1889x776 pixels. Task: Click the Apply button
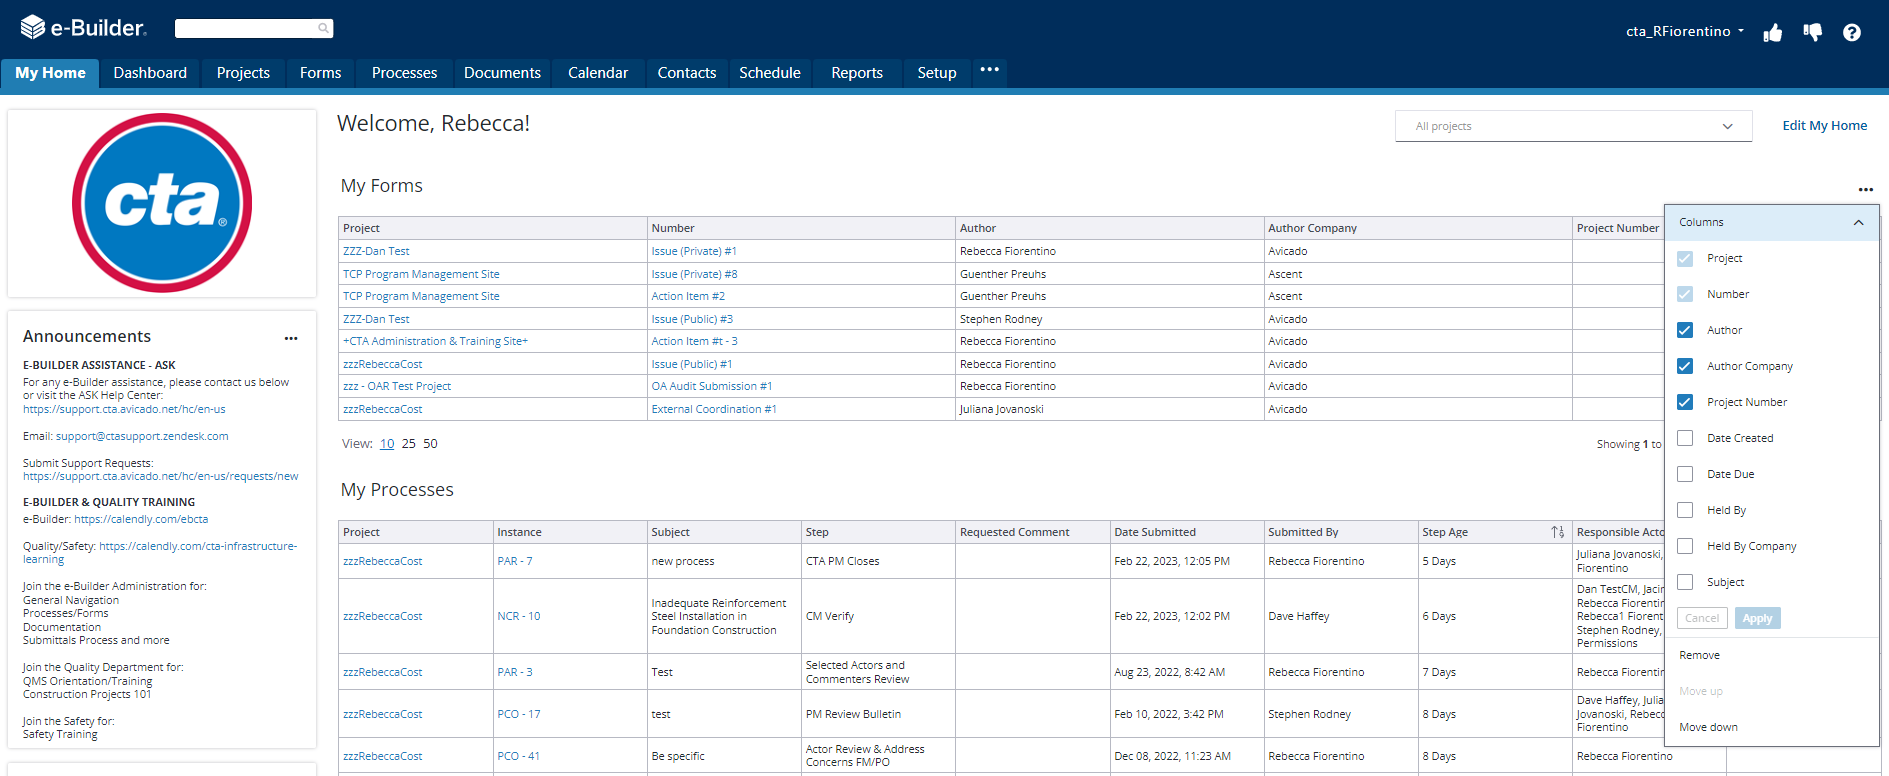tap(1757, 618)
